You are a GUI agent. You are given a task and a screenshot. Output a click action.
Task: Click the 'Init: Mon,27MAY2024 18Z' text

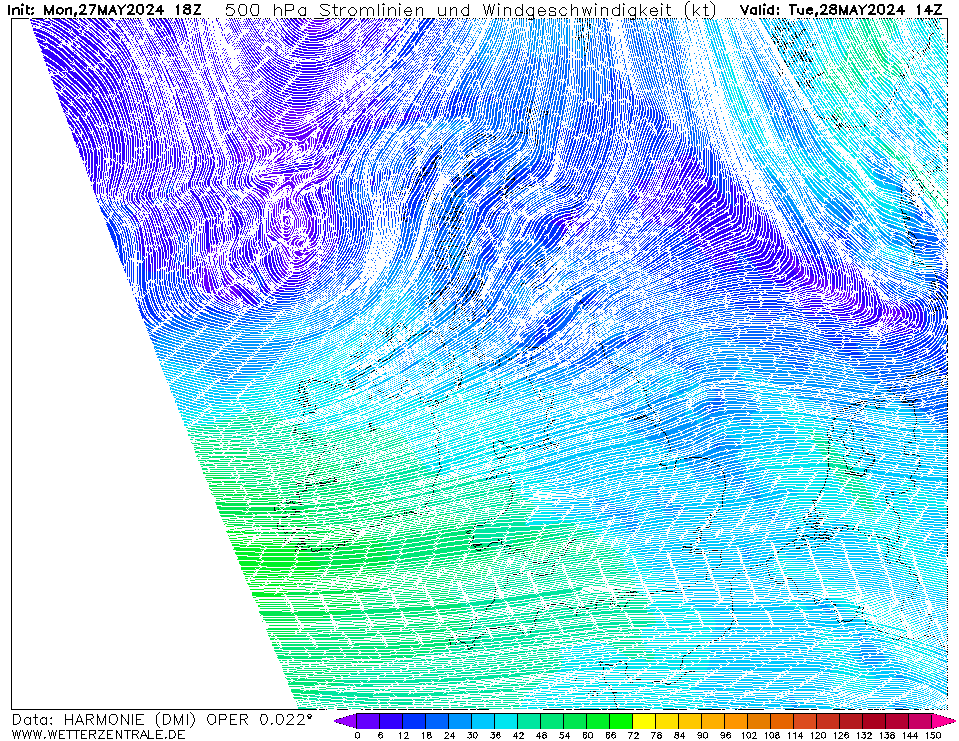click(x=104, y=10)
